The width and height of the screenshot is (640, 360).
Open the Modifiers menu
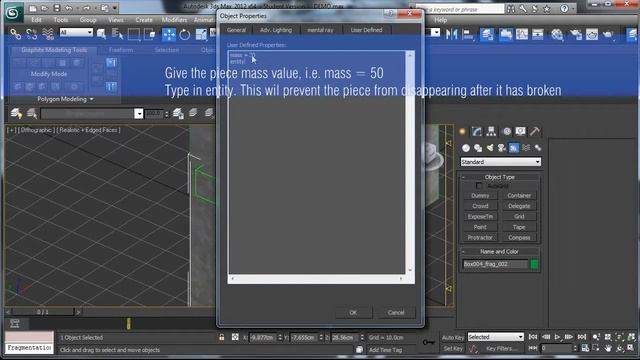click(x=174, y=20)
